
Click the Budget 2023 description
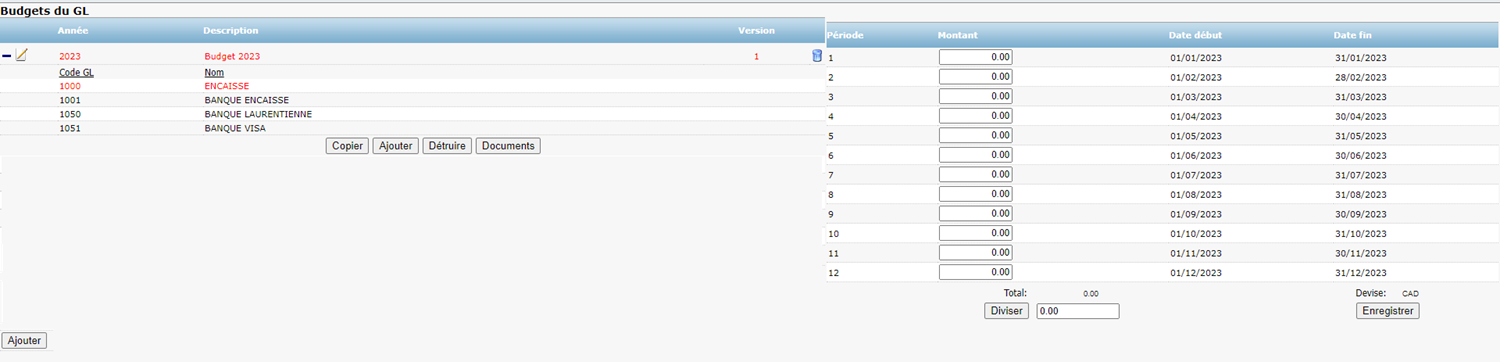click(232, 57)
